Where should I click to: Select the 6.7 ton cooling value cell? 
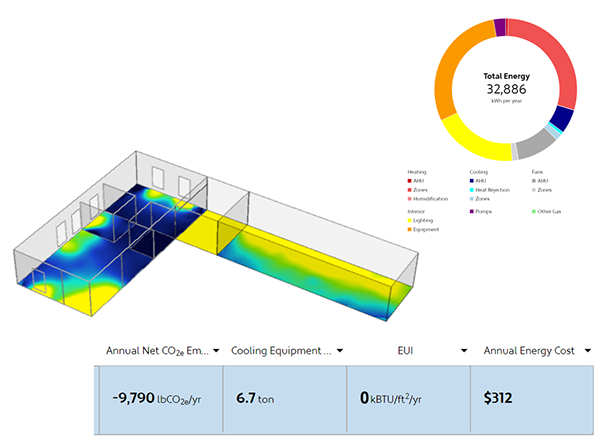click(284, 399)
